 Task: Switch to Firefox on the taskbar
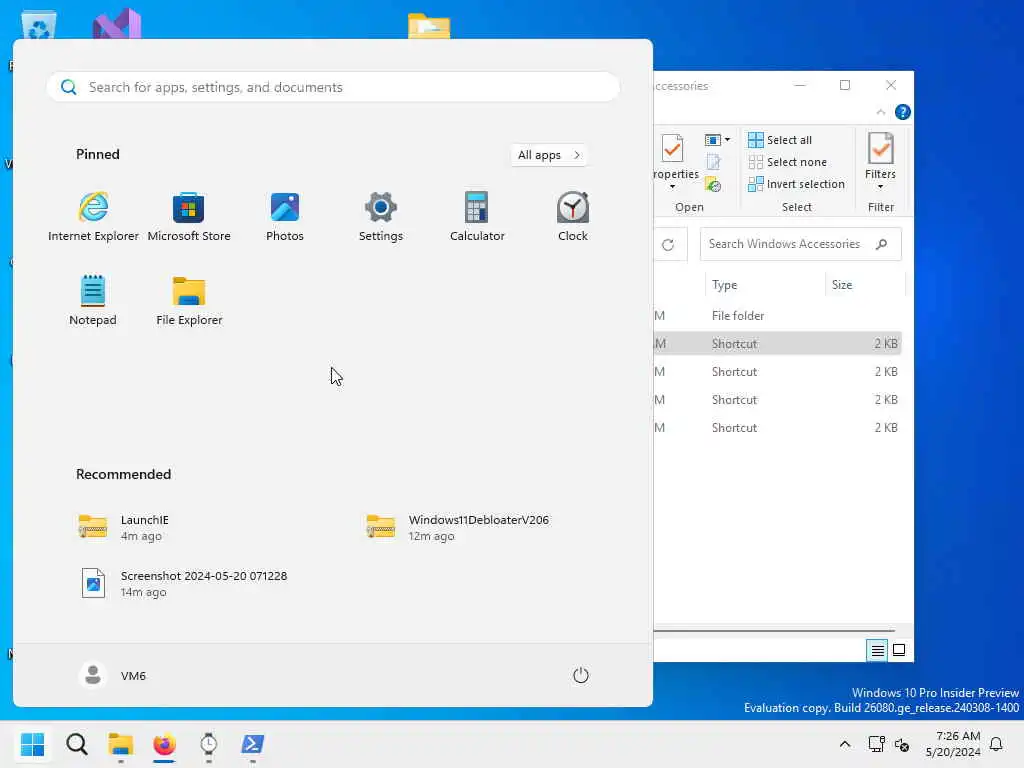[x=165, y=744]
